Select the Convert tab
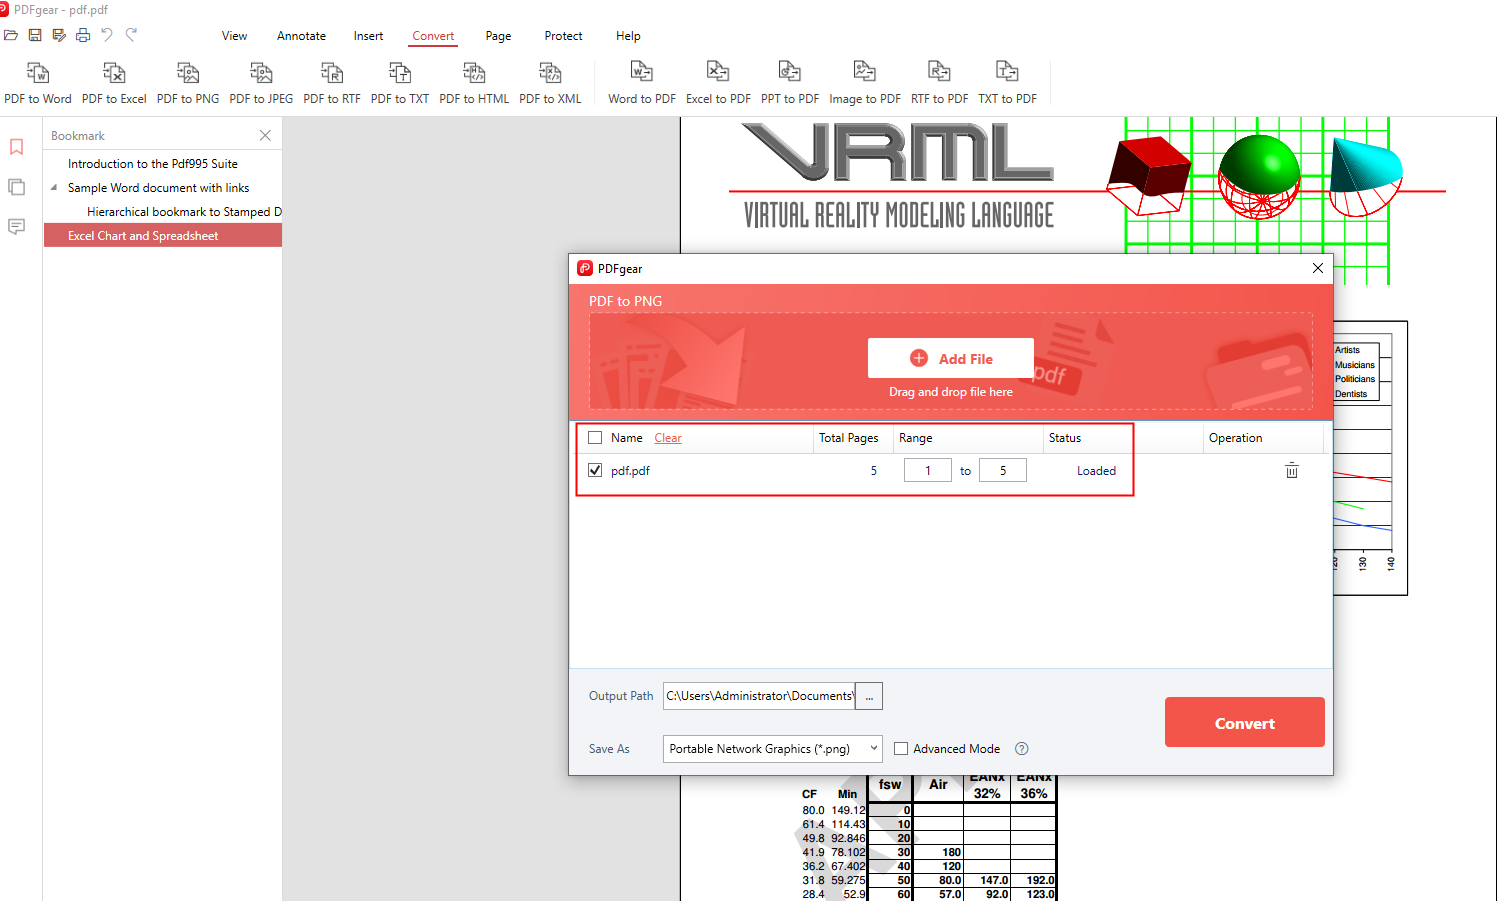This screenshot has height=901, width=1497. (x=433, y=36)
